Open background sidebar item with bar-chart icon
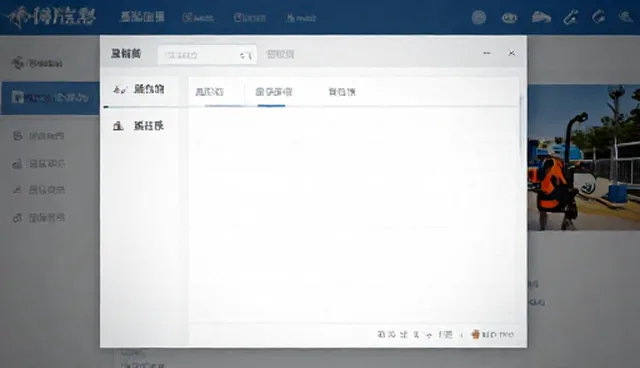The width and height of the screenshot is (640, 368). [39, 164]
